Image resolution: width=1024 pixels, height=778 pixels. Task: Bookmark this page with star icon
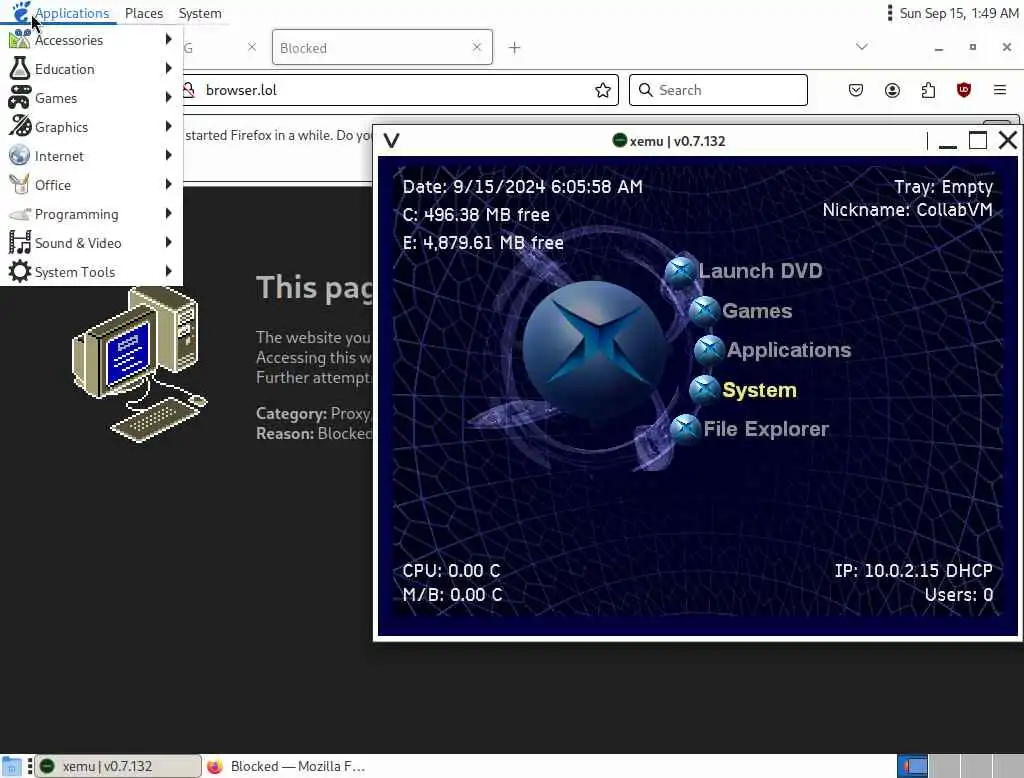[x=603, y=90]
